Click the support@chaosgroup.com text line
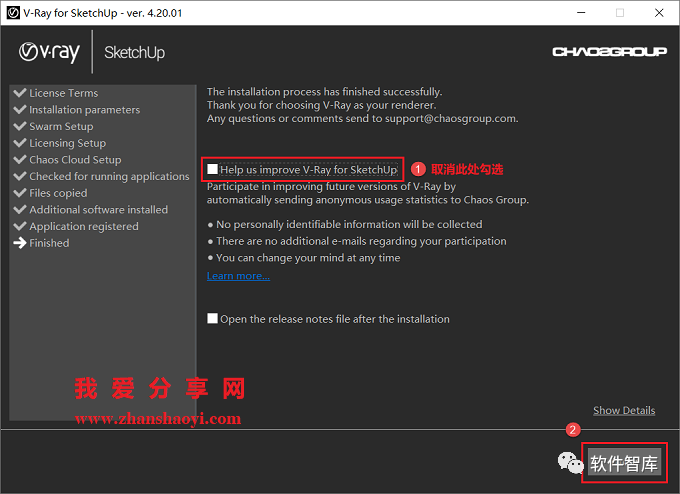Image resolution: width=680 pixels, height=494 pixels. click(363, 118)
